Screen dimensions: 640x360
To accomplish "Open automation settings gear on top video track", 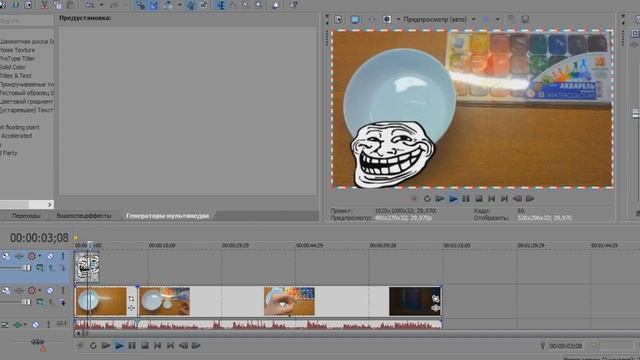I will pyautogui.click(x=31, y=256).
